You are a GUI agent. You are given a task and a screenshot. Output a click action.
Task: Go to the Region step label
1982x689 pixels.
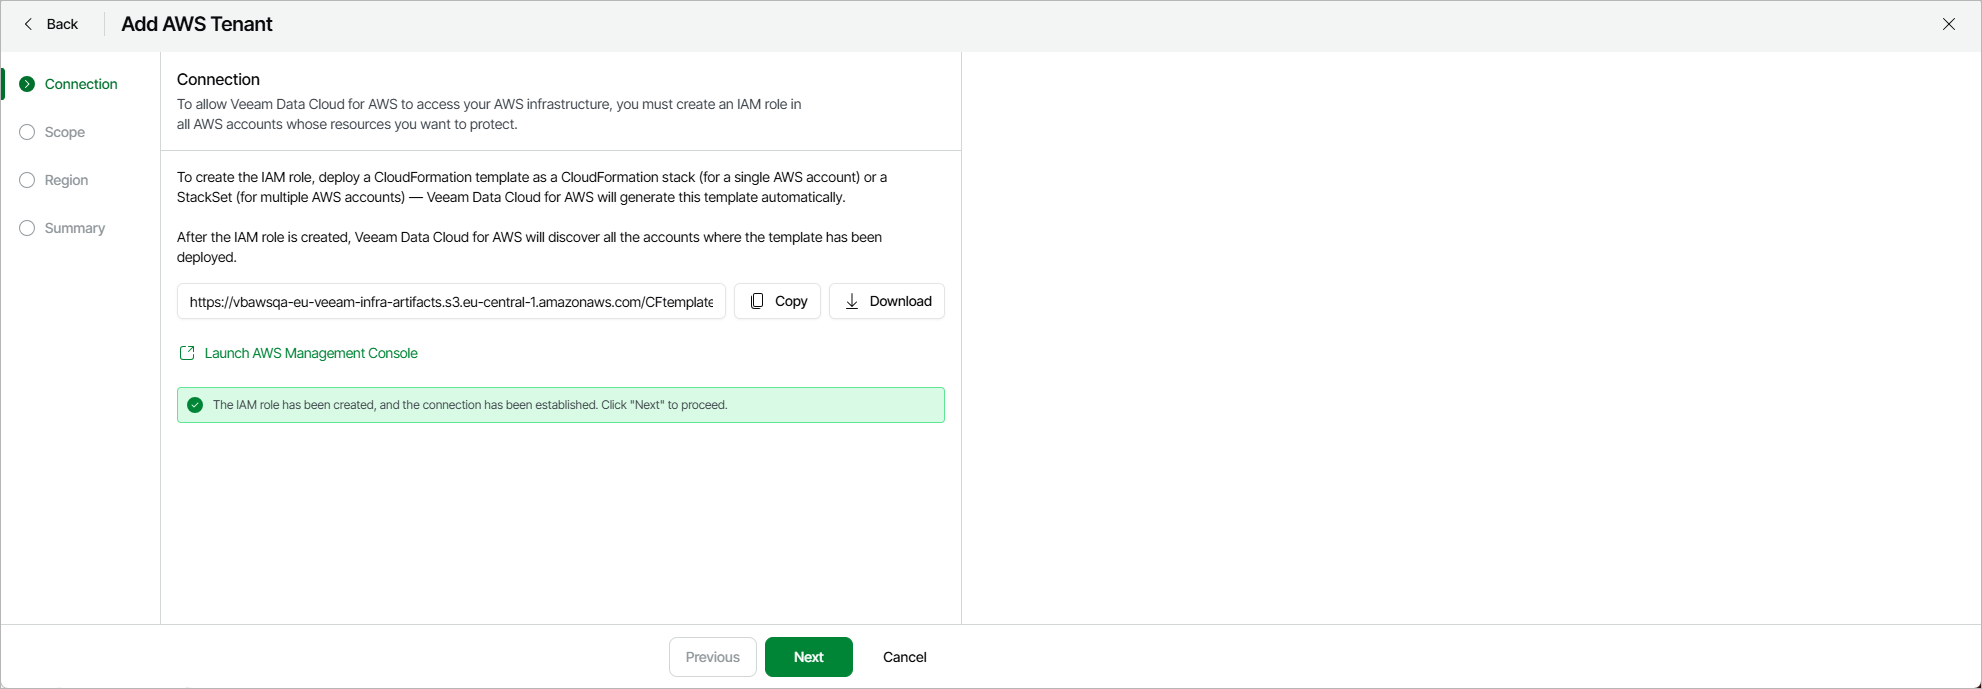pos(66,180)
